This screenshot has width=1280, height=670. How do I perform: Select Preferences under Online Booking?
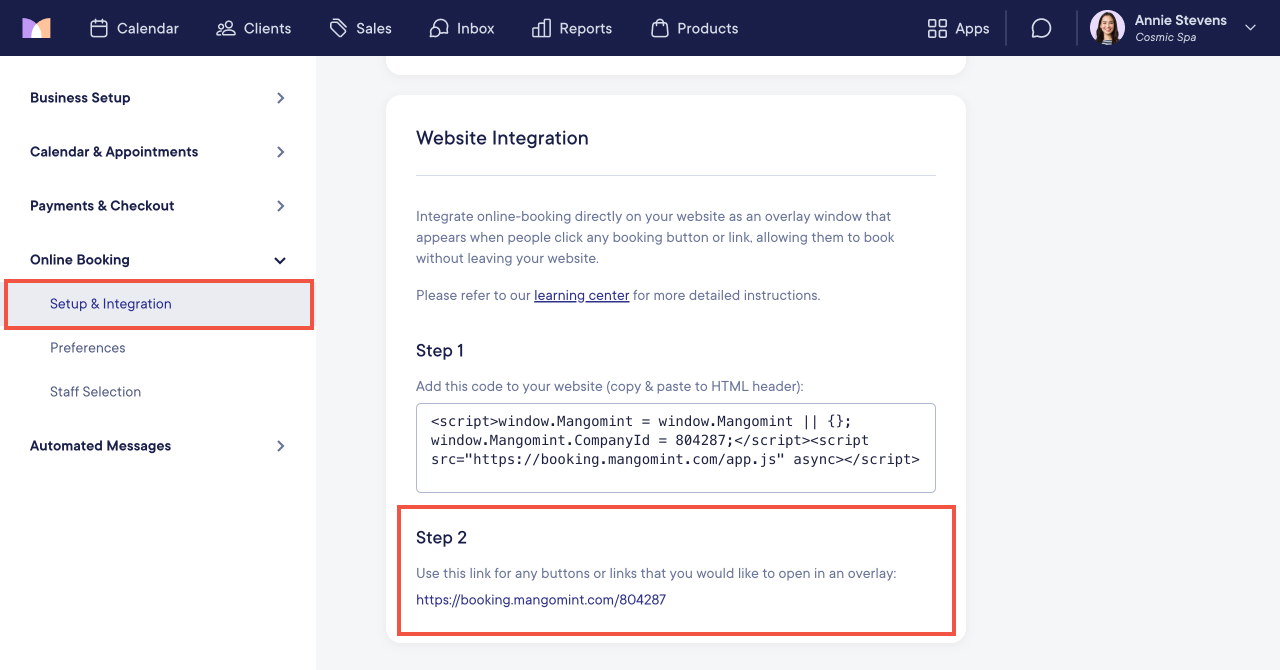point(88,348)
